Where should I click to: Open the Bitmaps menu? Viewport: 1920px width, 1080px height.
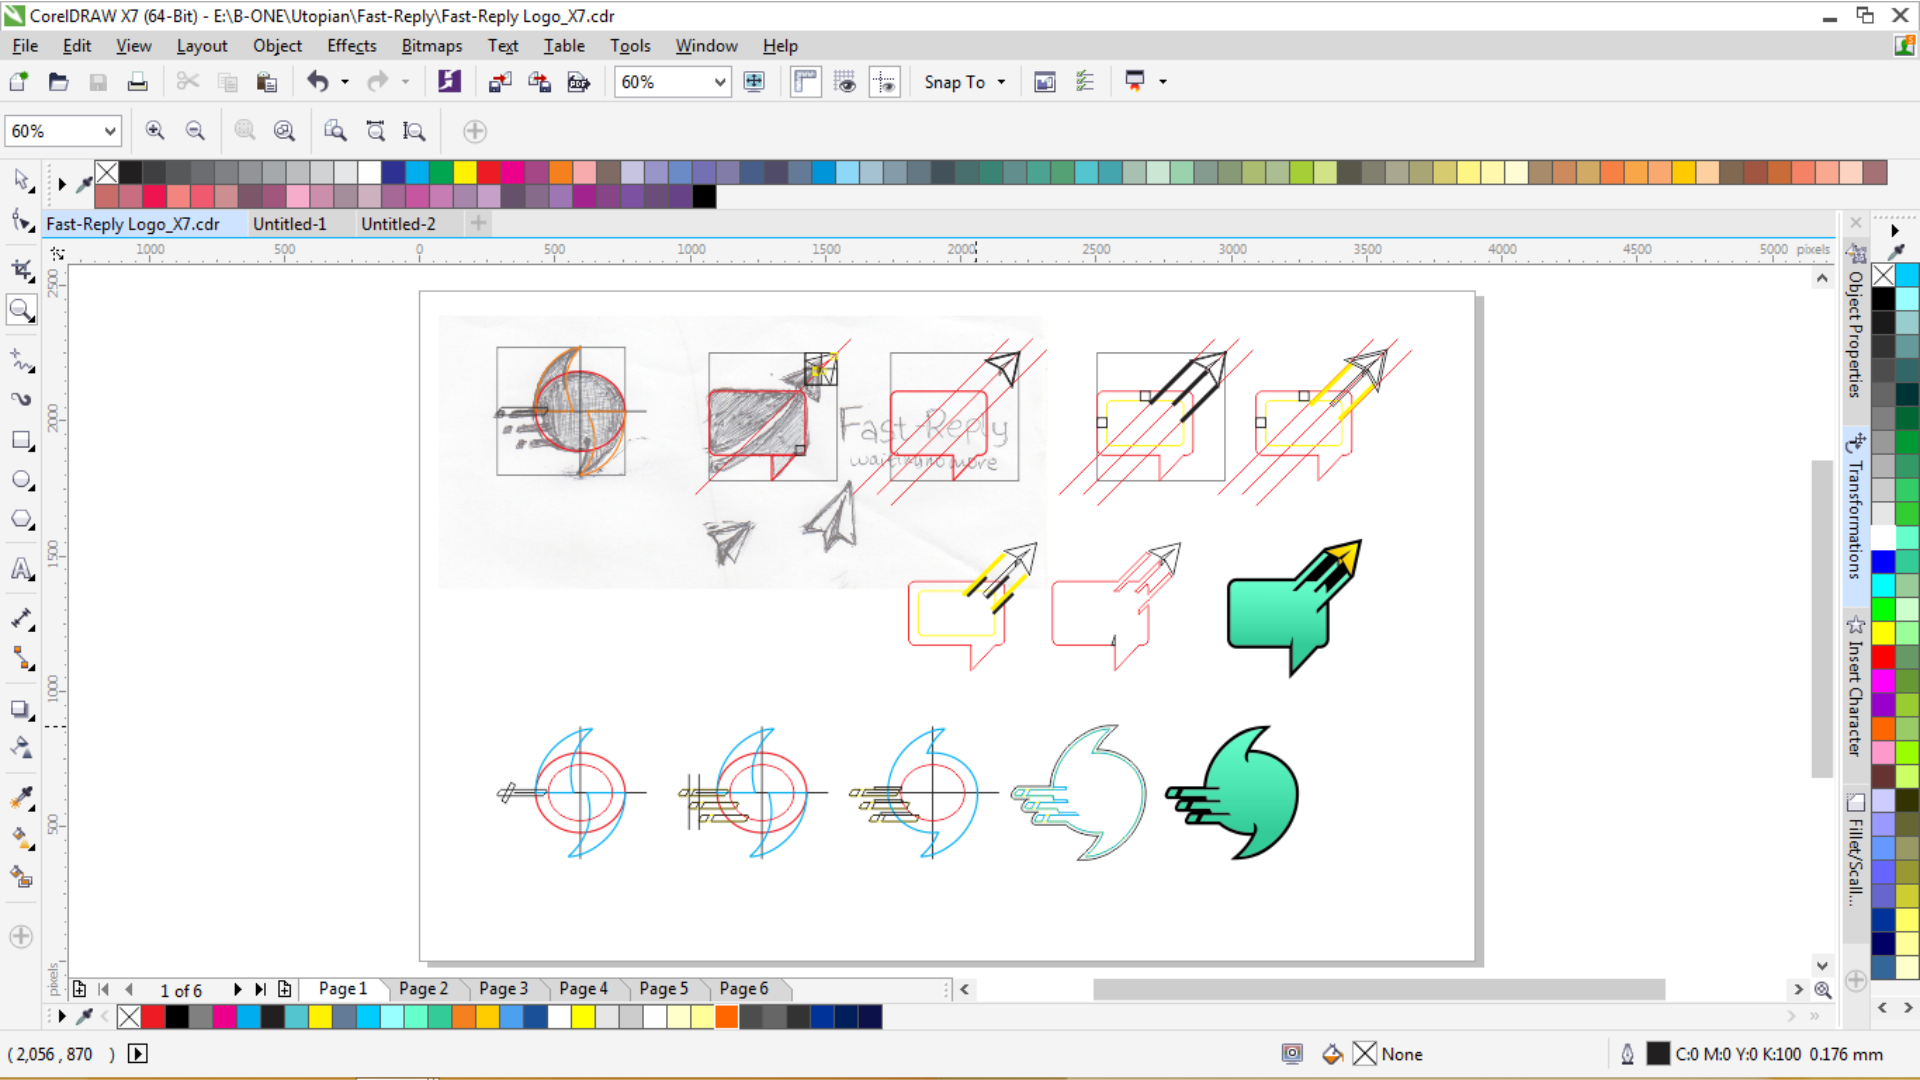[431, 46]
